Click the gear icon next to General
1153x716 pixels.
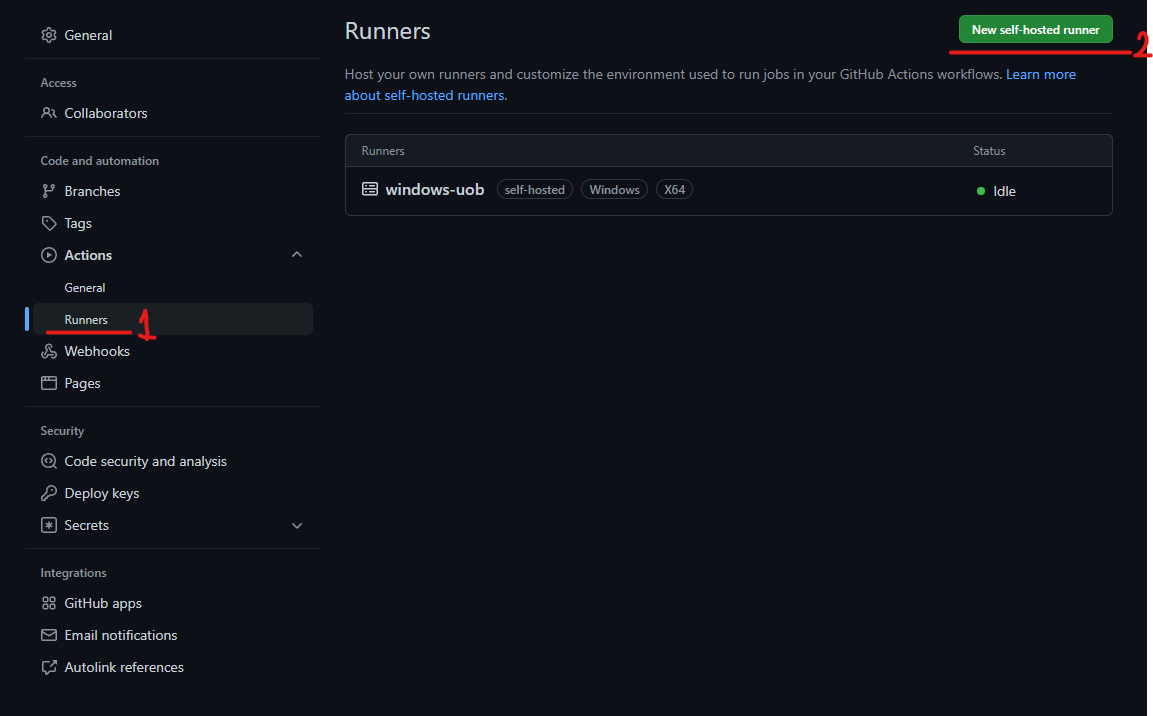[48, 35]
